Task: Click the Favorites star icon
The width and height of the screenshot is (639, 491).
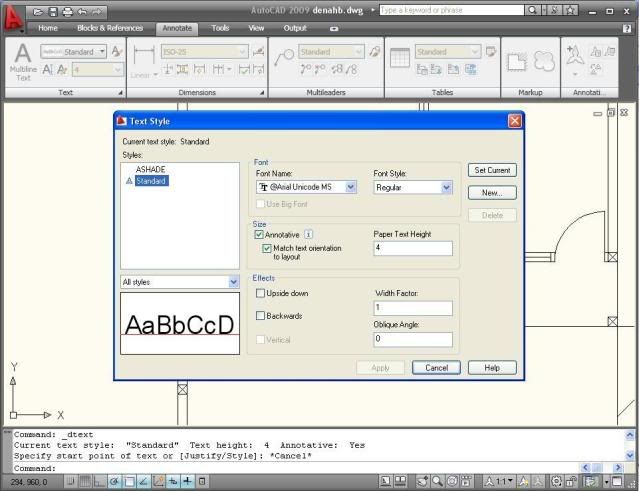Action: coord(571,10)
